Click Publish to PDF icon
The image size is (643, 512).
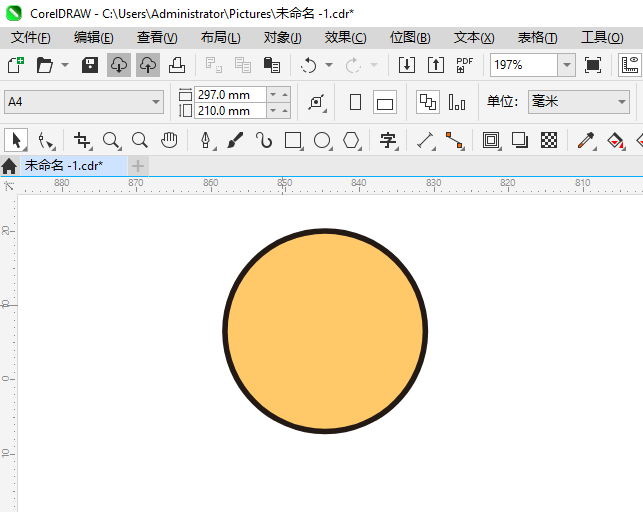[464, 65]
